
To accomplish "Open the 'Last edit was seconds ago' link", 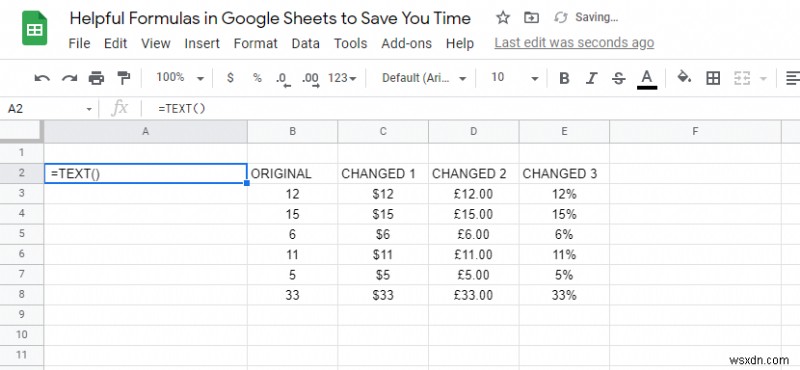I will pos(574,43).
